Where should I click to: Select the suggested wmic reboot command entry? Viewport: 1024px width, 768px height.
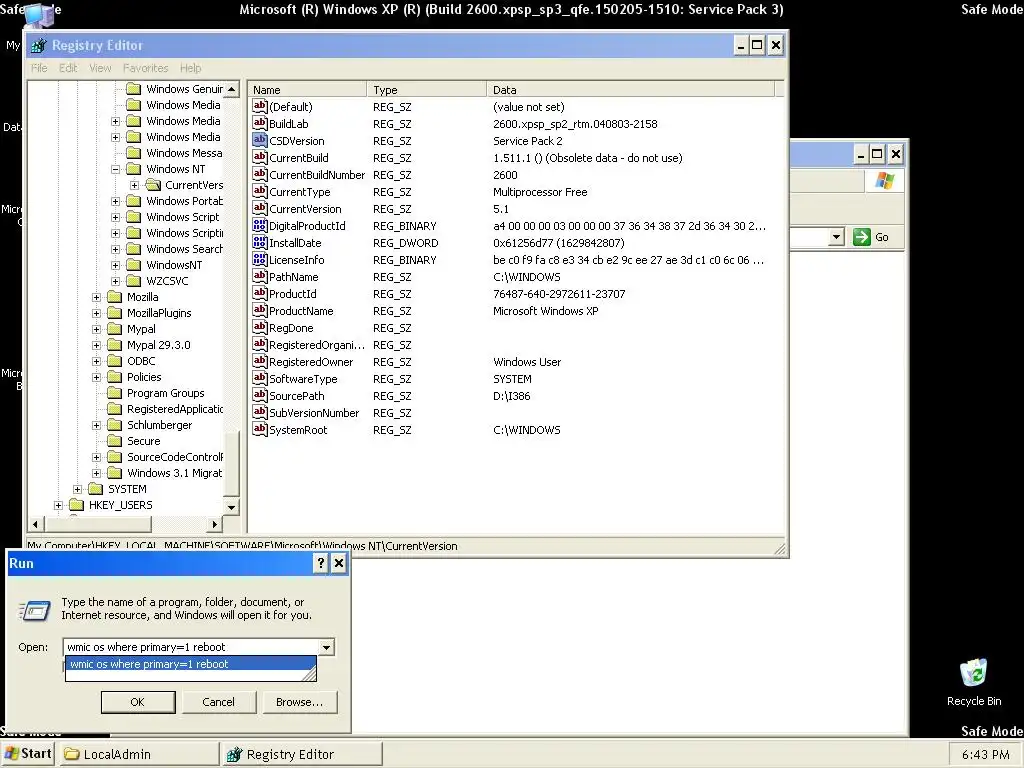pyautogui.click(x=190, y=664)
